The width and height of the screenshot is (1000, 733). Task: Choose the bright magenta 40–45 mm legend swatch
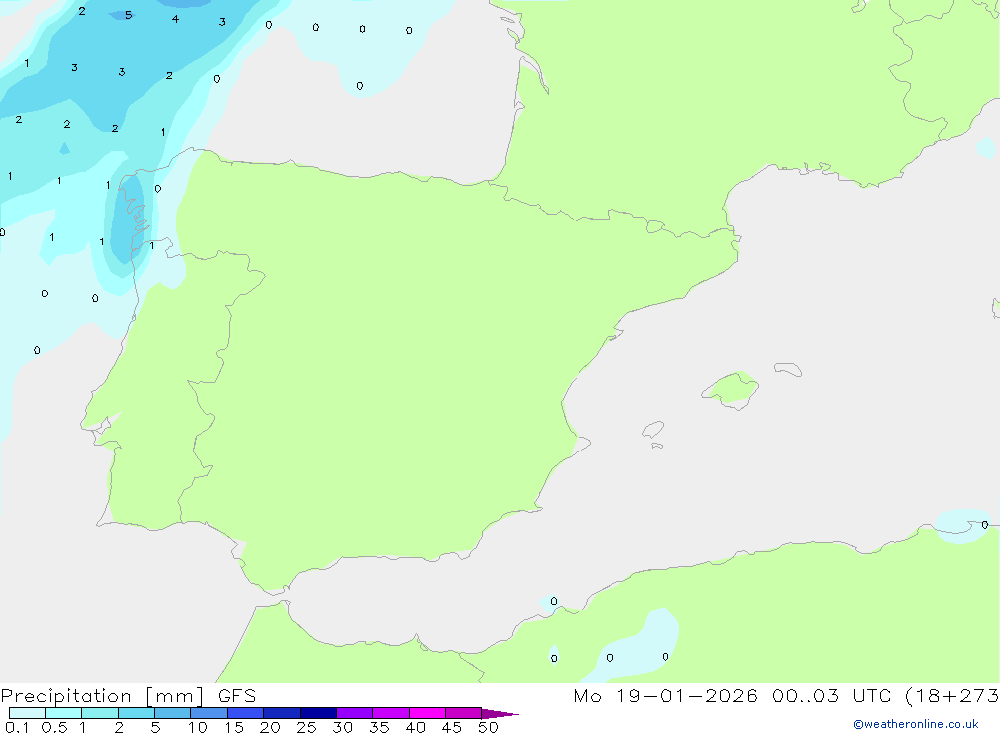[x=427, y=713]
